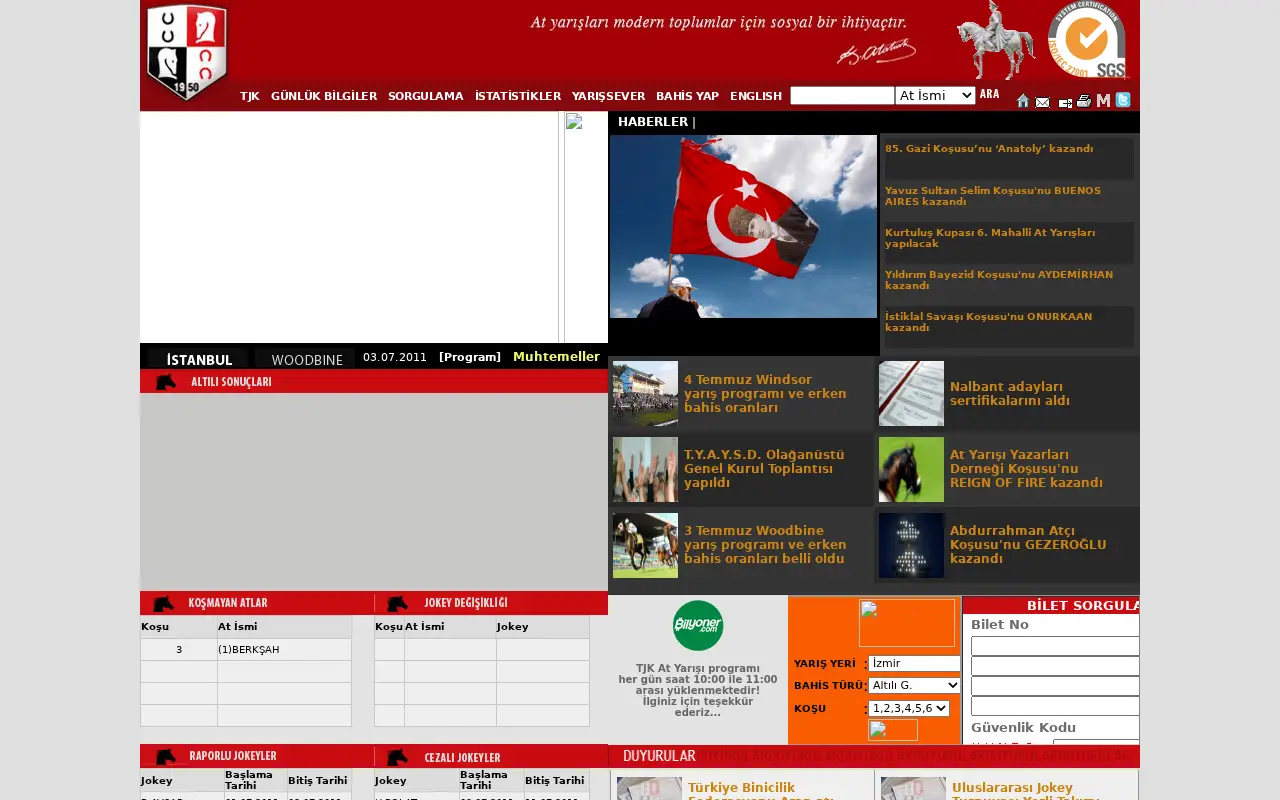
Task: Focus the top search text field
Action: click(x=842, y=96)
